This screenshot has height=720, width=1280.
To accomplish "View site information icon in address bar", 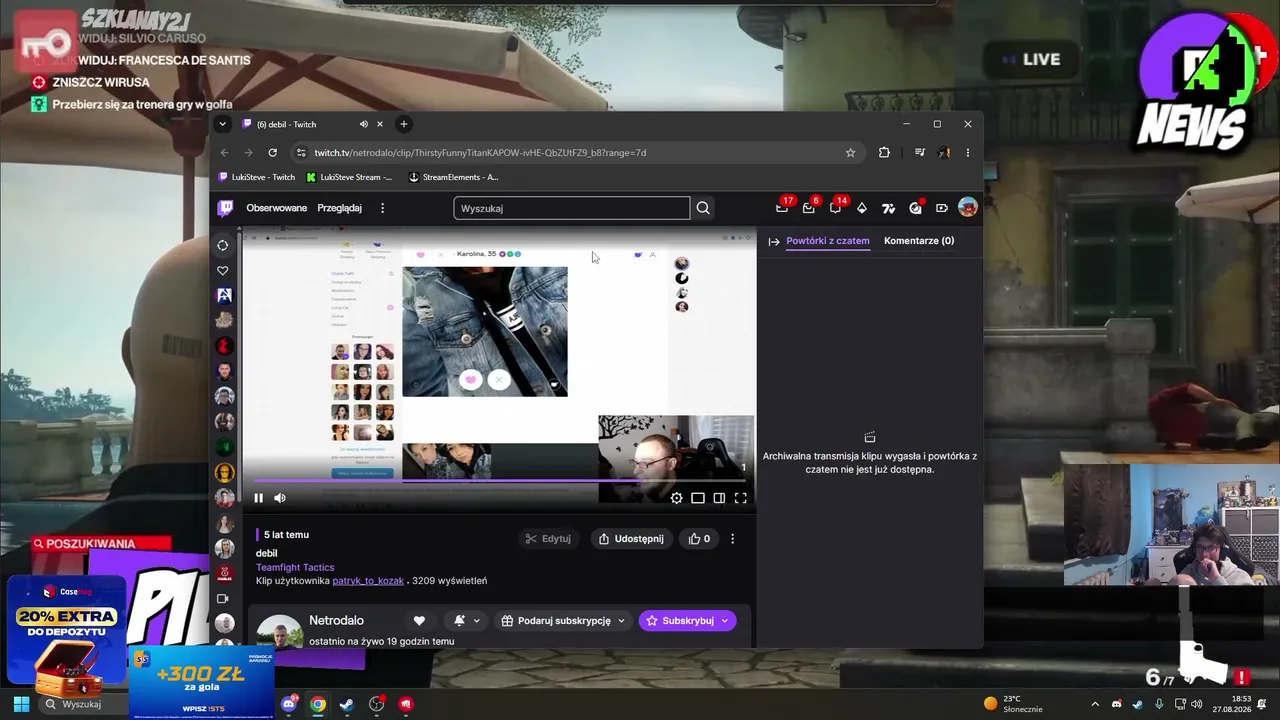I will tap(300, 153).
